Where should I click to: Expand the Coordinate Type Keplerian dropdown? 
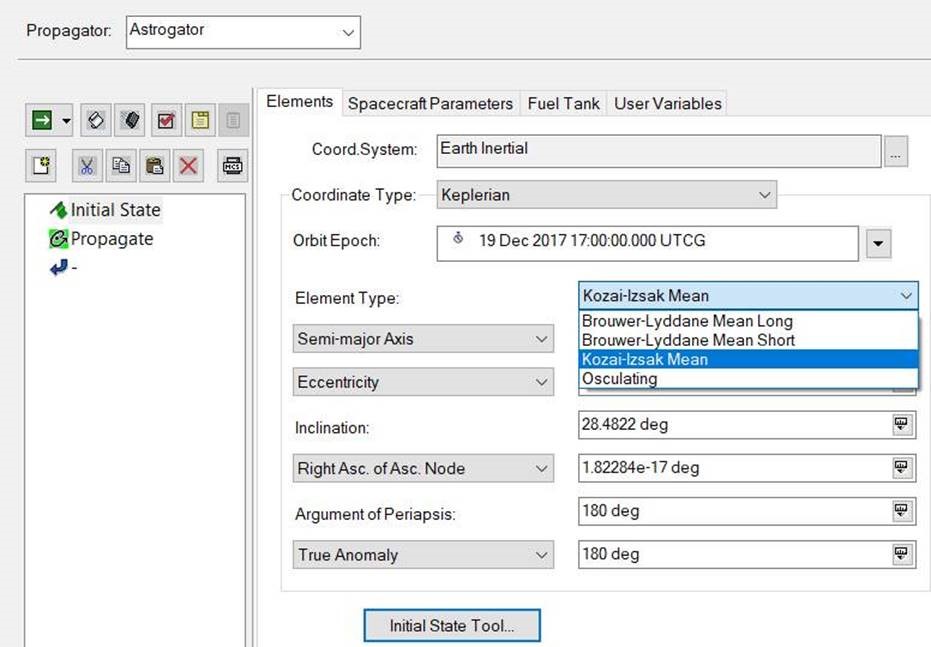point(606,195)
